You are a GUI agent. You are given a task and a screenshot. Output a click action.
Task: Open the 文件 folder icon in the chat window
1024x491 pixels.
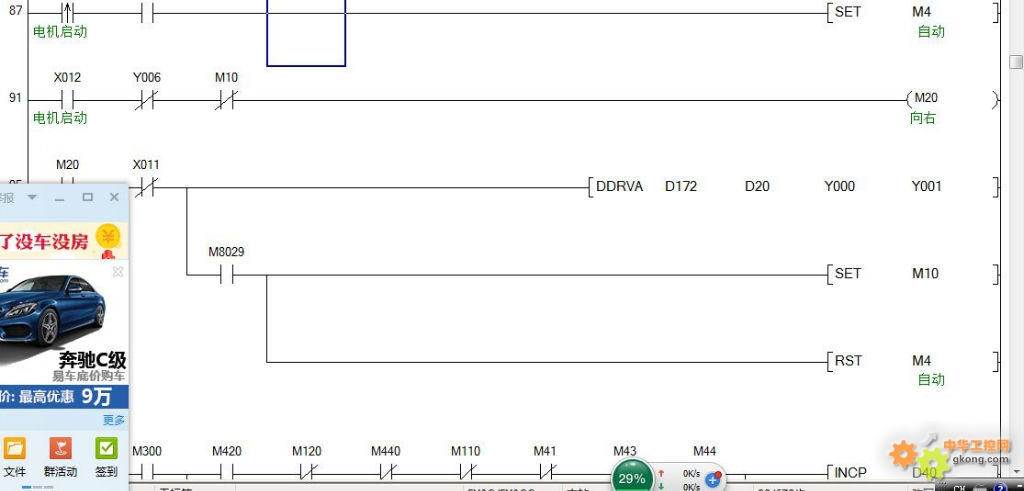click(14, 449)
